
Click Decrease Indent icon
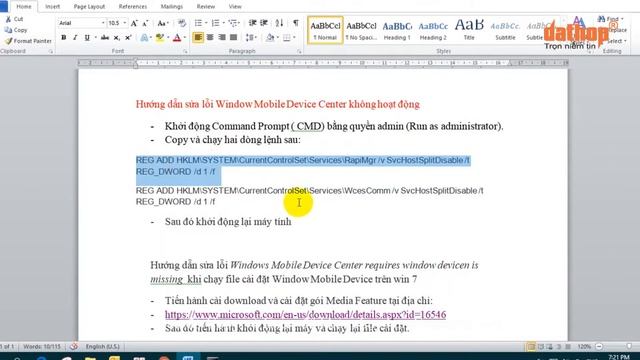[x=253, y=23]
